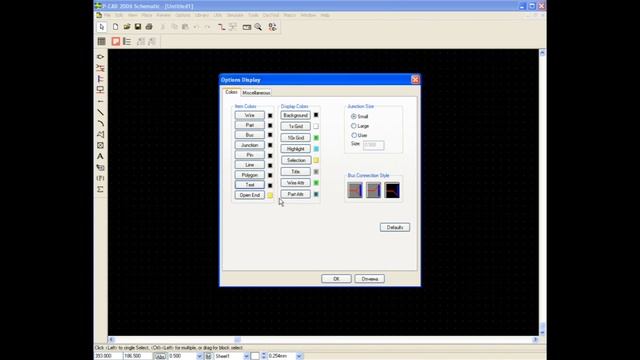Select the Place Port tool in left toolbar
Viewport: 640px width, 360px height.
point(100,90)
